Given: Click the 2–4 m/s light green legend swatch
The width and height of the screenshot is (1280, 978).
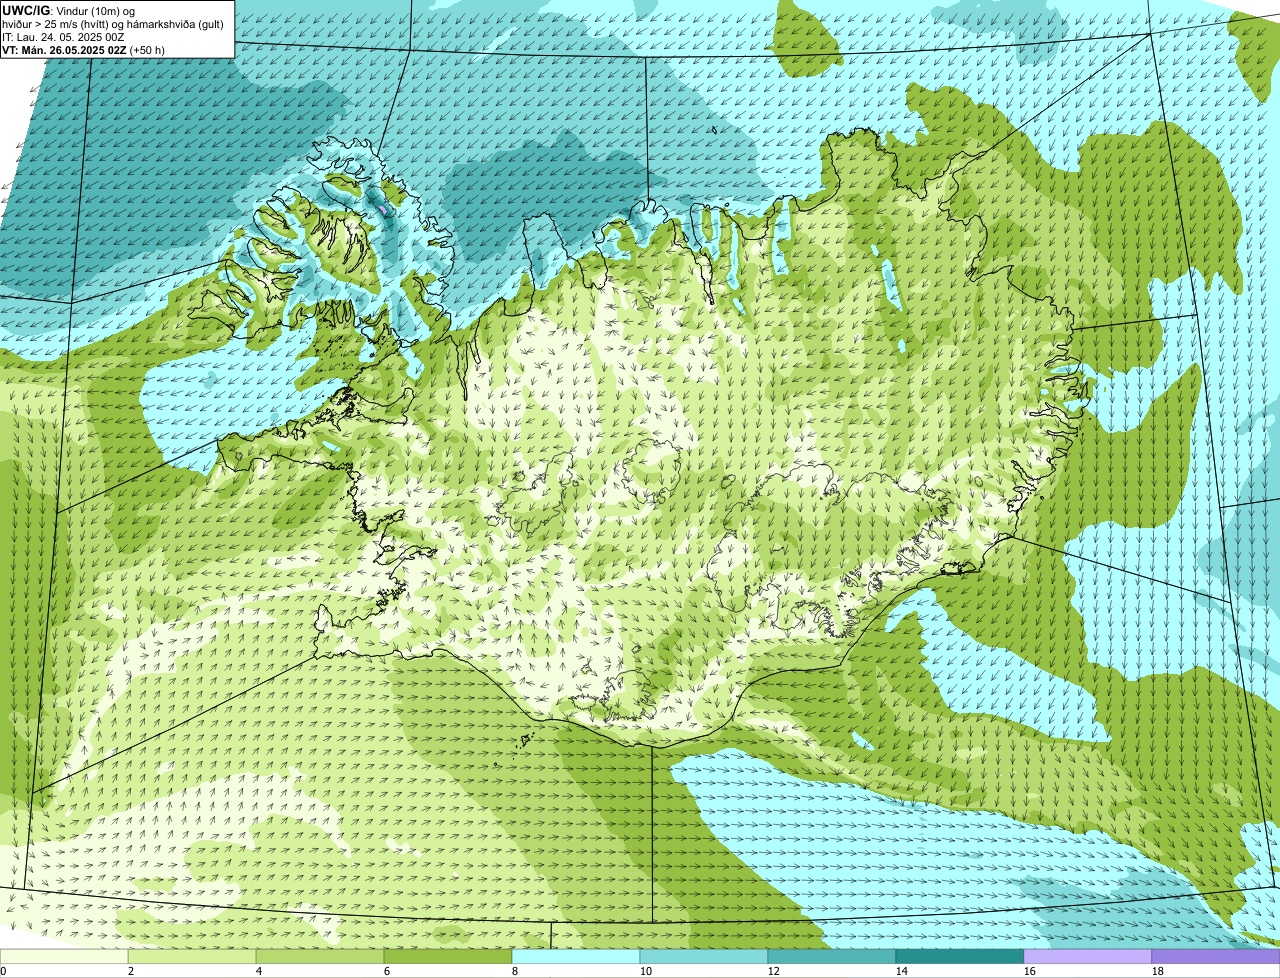Looking at the screenshot, I should coord(192,957).
